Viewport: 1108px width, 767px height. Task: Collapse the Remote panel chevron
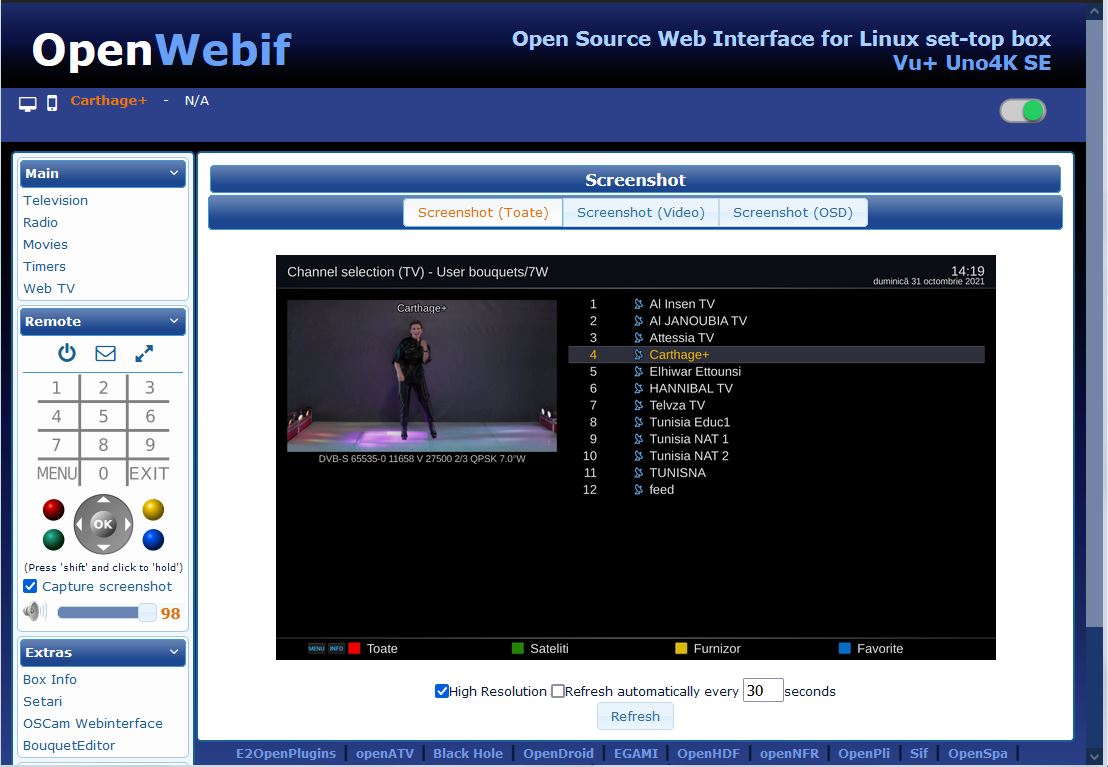coord(174,321)
